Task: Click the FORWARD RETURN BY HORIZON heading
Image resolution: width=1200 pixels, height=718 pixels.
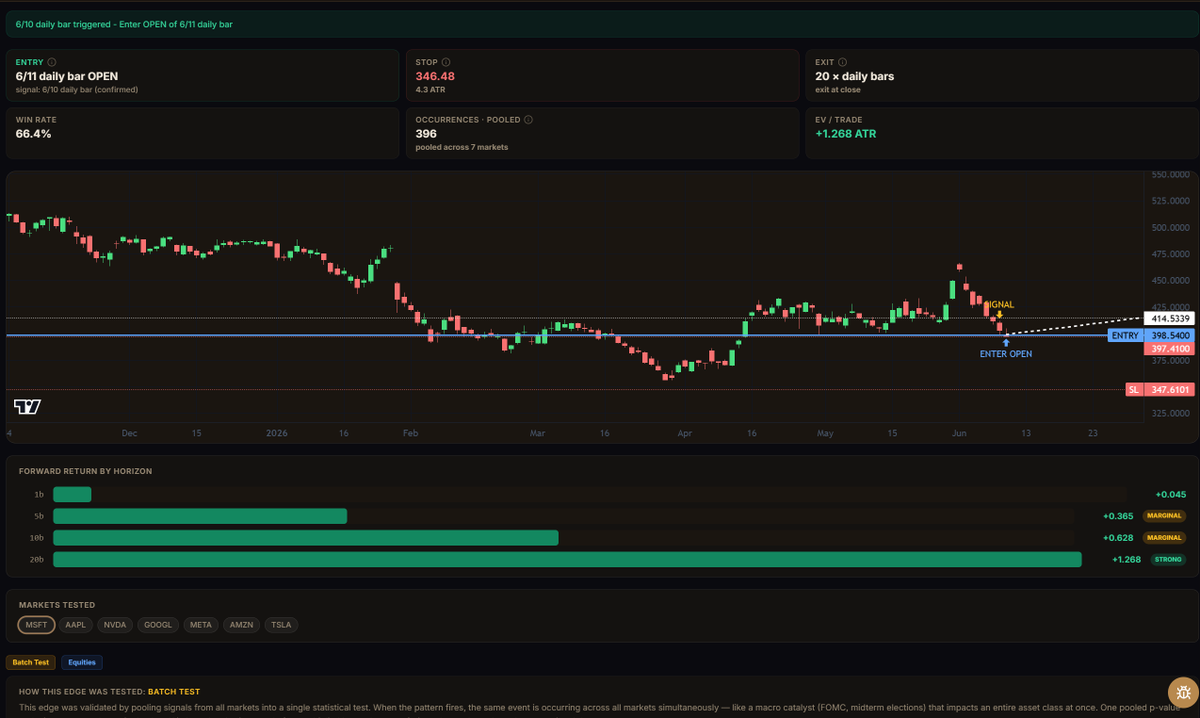Action: (x=85, y=470)
